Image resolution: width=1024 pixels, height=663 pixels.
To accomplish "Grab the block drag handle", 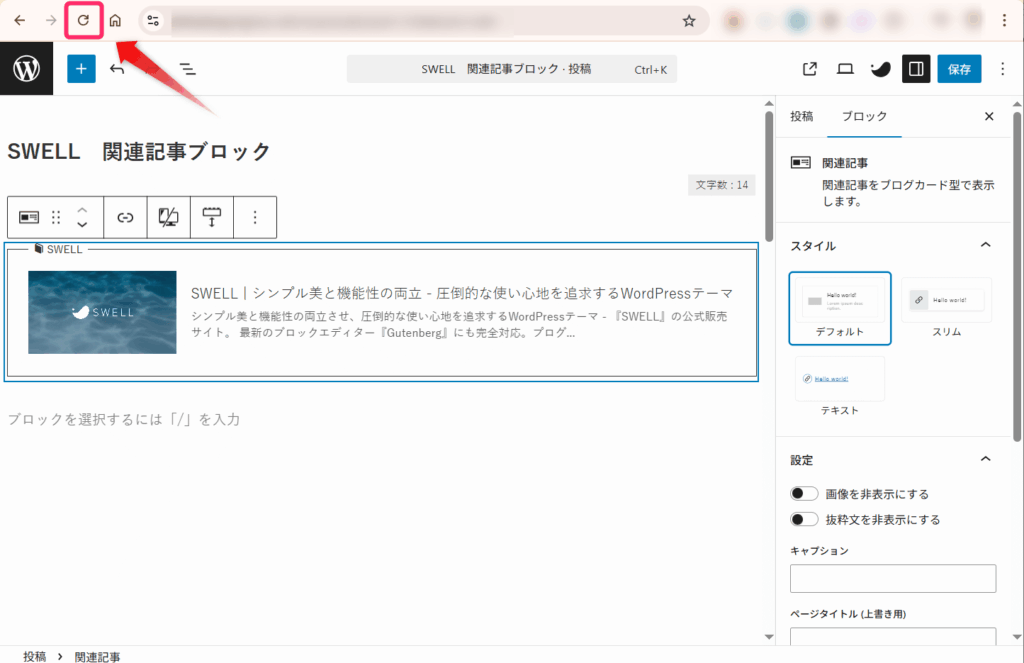I will (x=56, y=217).
